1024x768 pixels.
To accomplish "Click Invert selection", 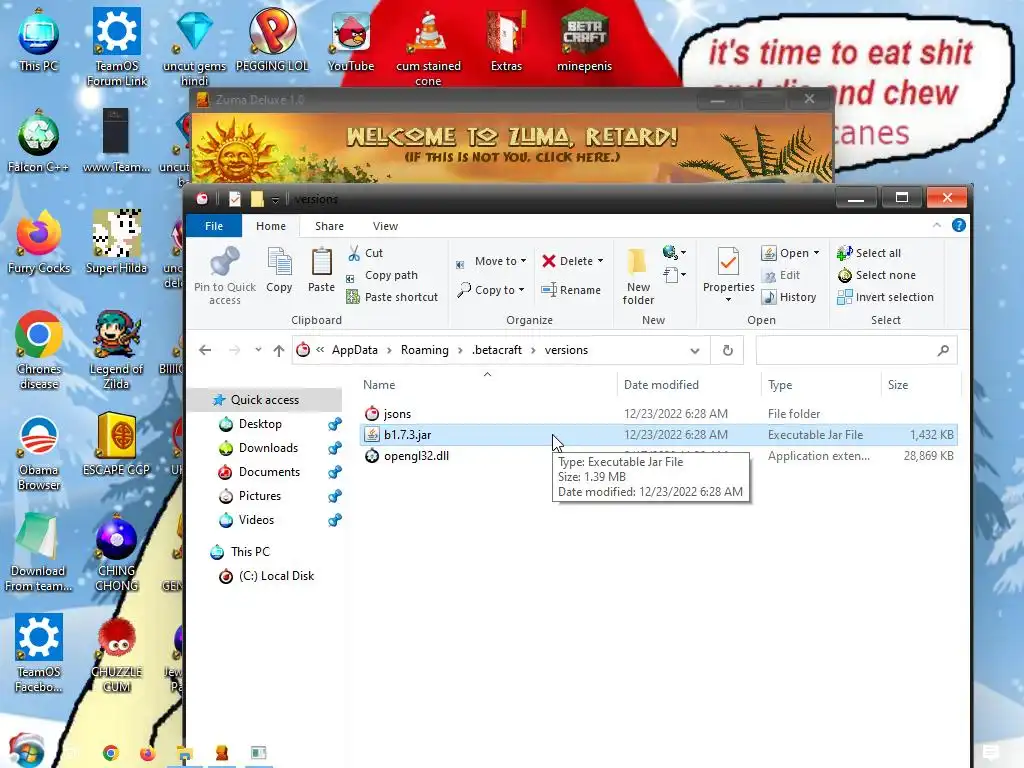I will pyautogui.click(x=885, y=297).
